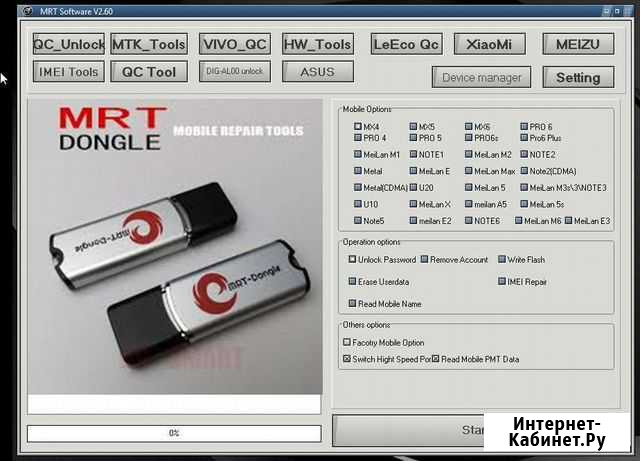Viewport: 640px width, 461px height.
Task: Select the MX4 model checkbox
Action: [358, 127]
